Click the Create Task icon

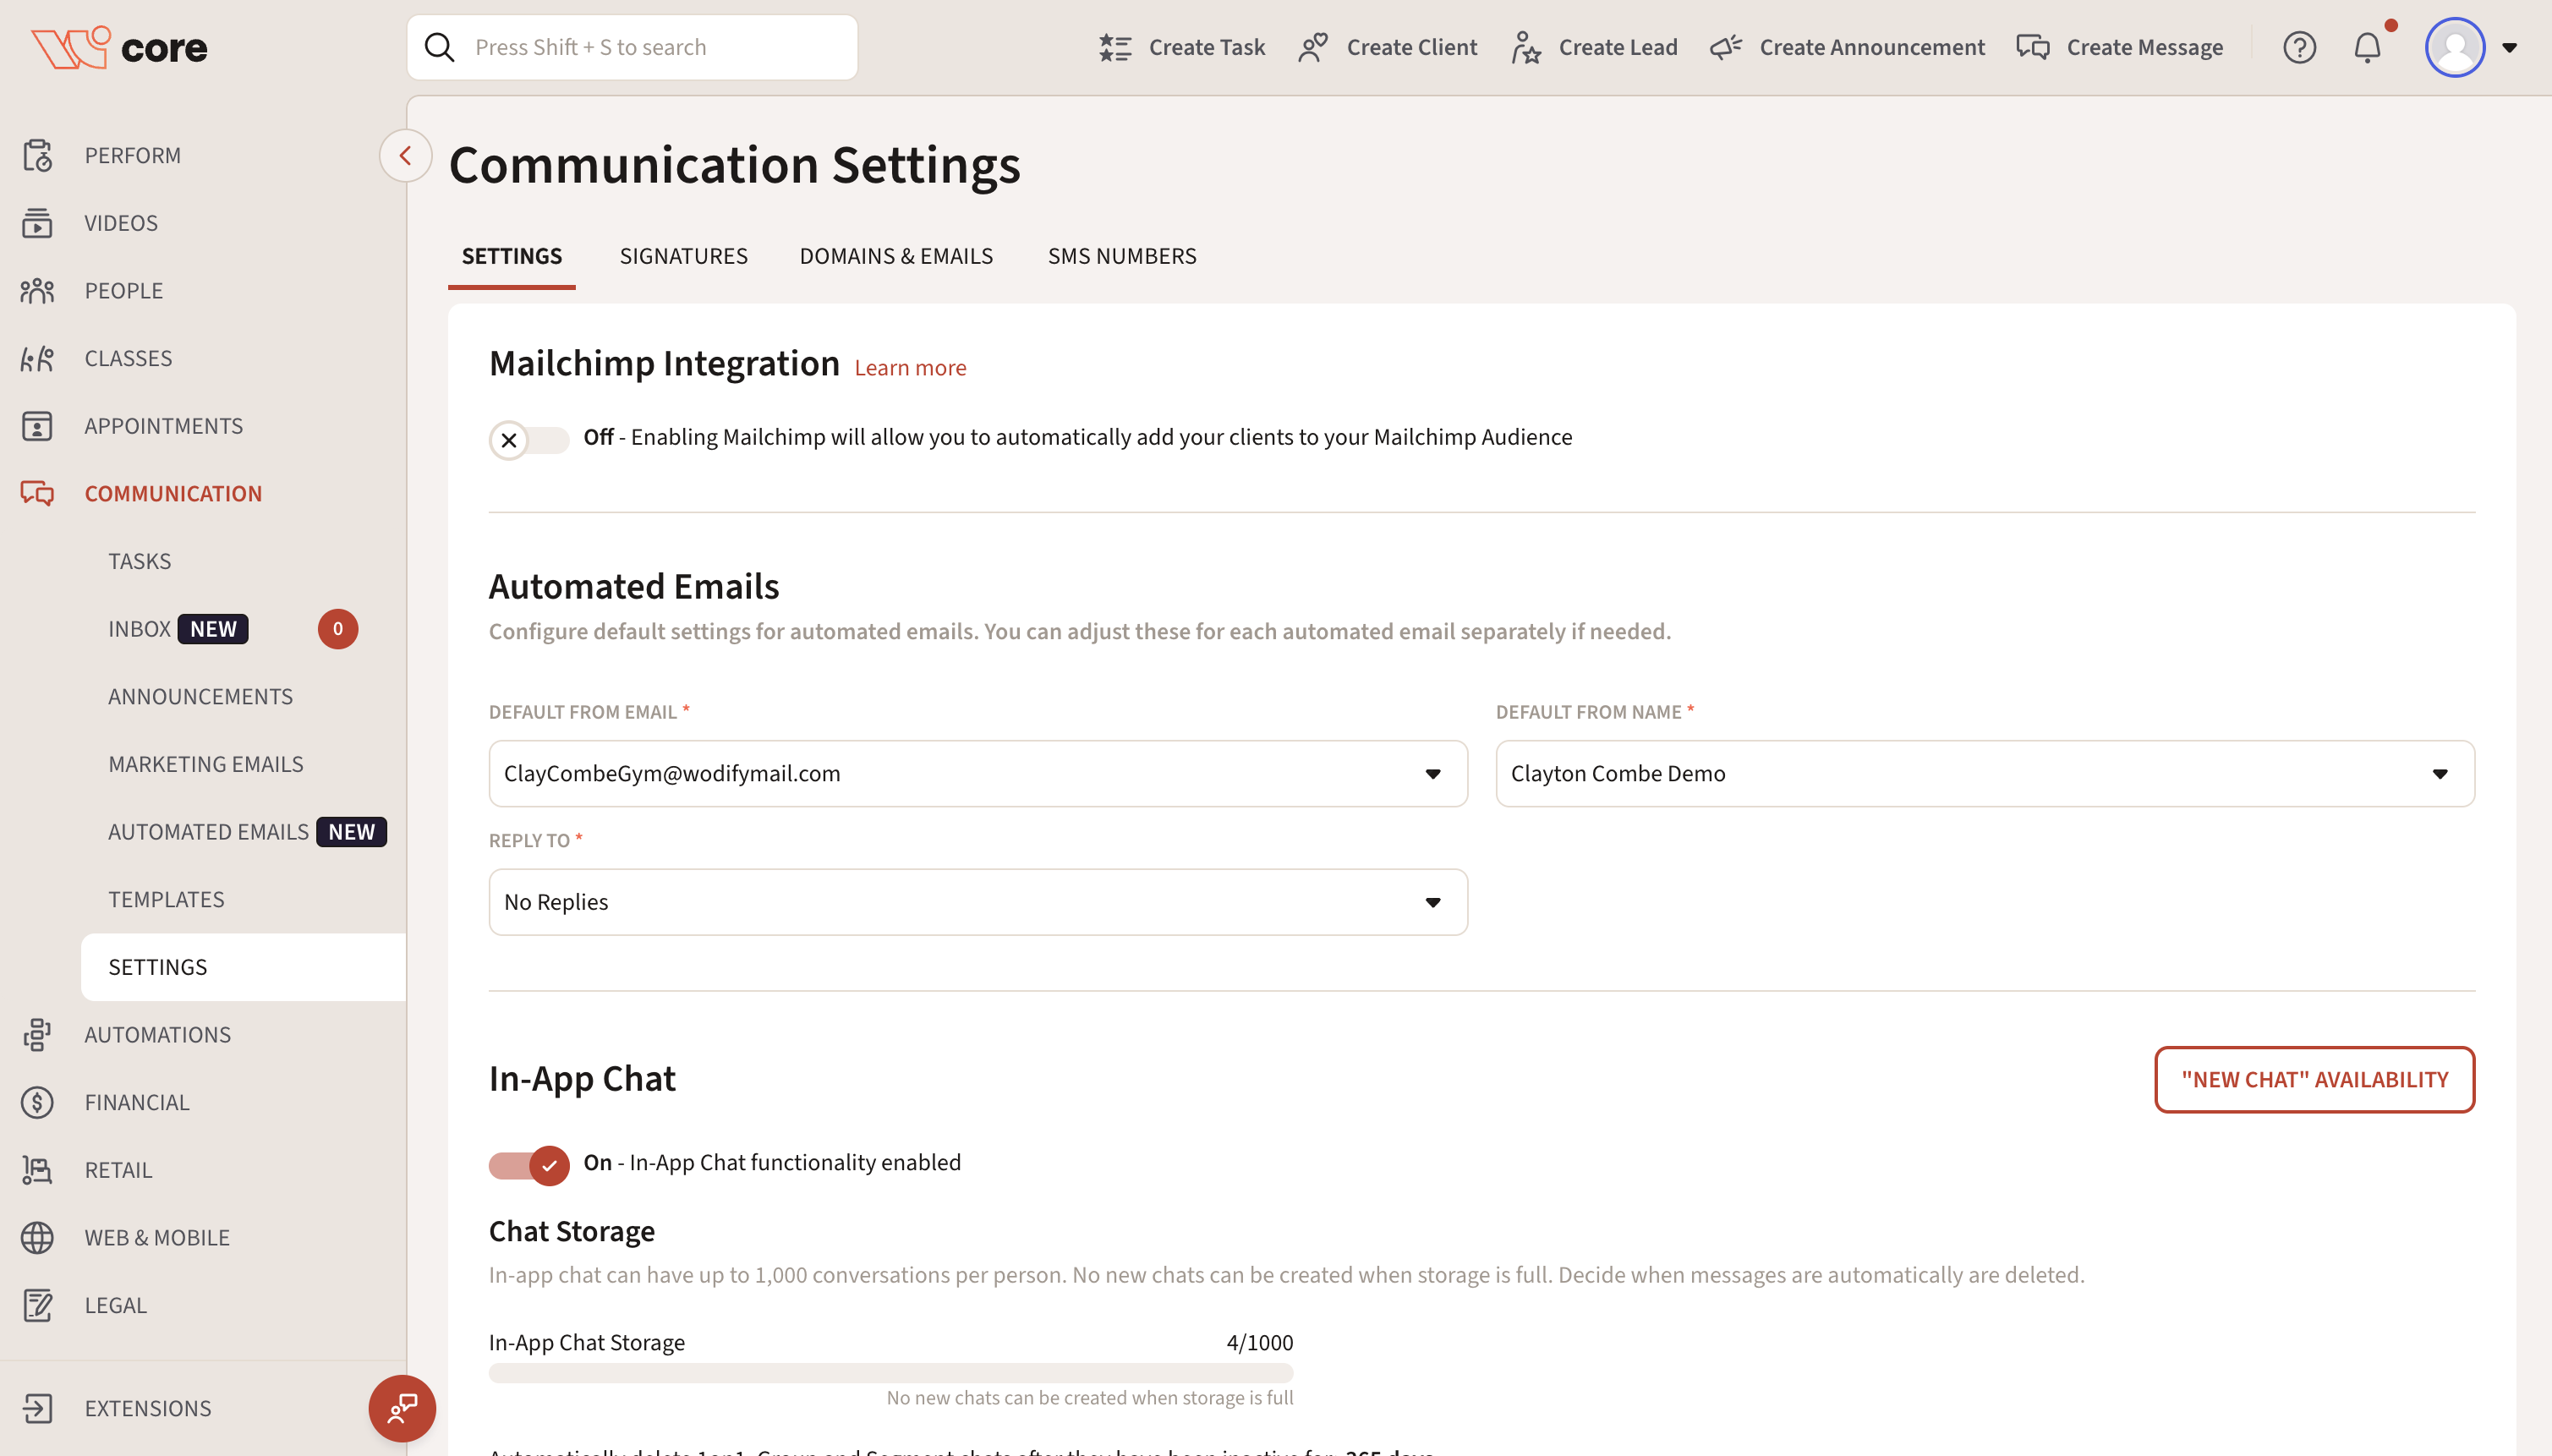pyautogui.click(x=1115, y=47)
